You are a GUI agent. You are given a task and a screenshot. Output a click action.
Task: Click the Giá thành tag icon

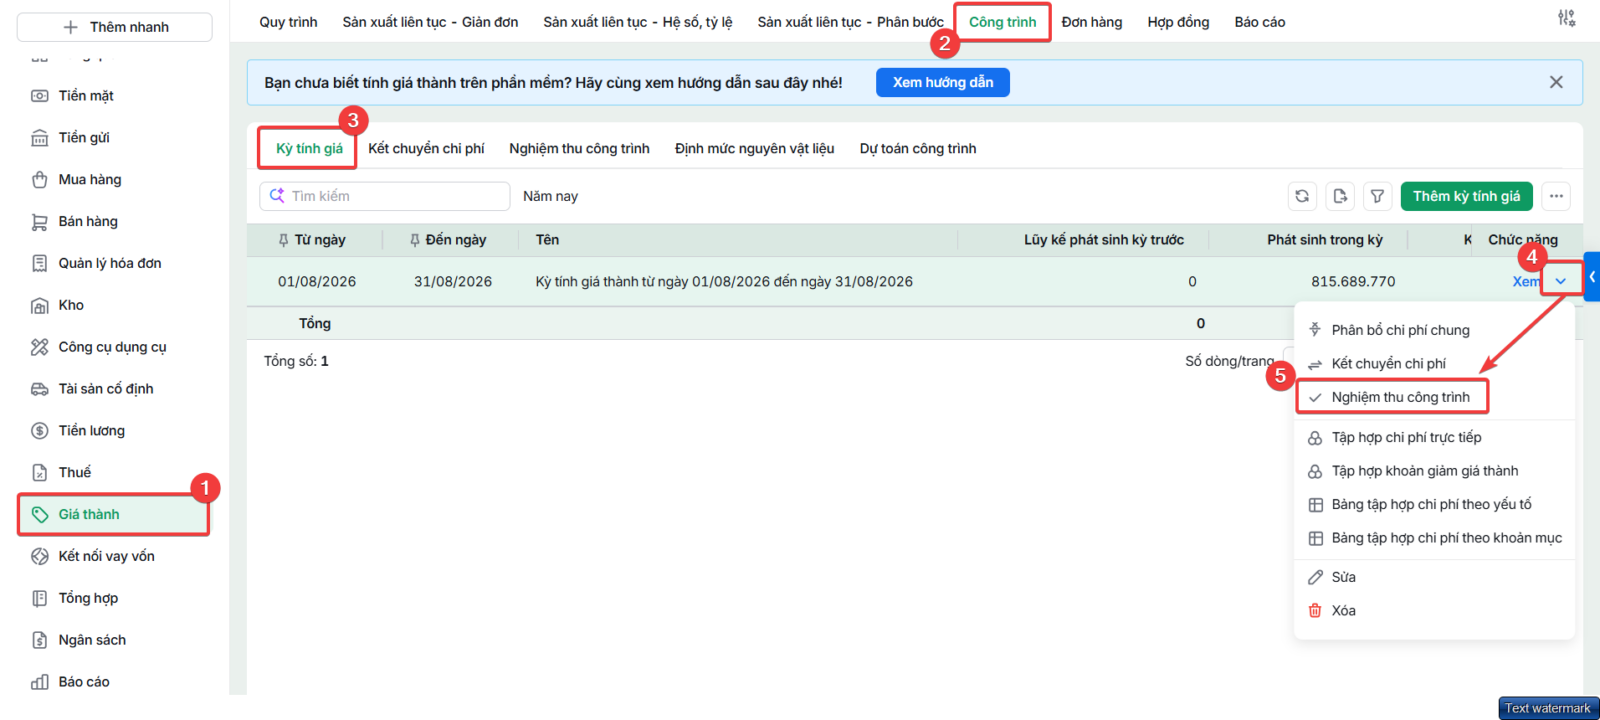tap(40, 515)
